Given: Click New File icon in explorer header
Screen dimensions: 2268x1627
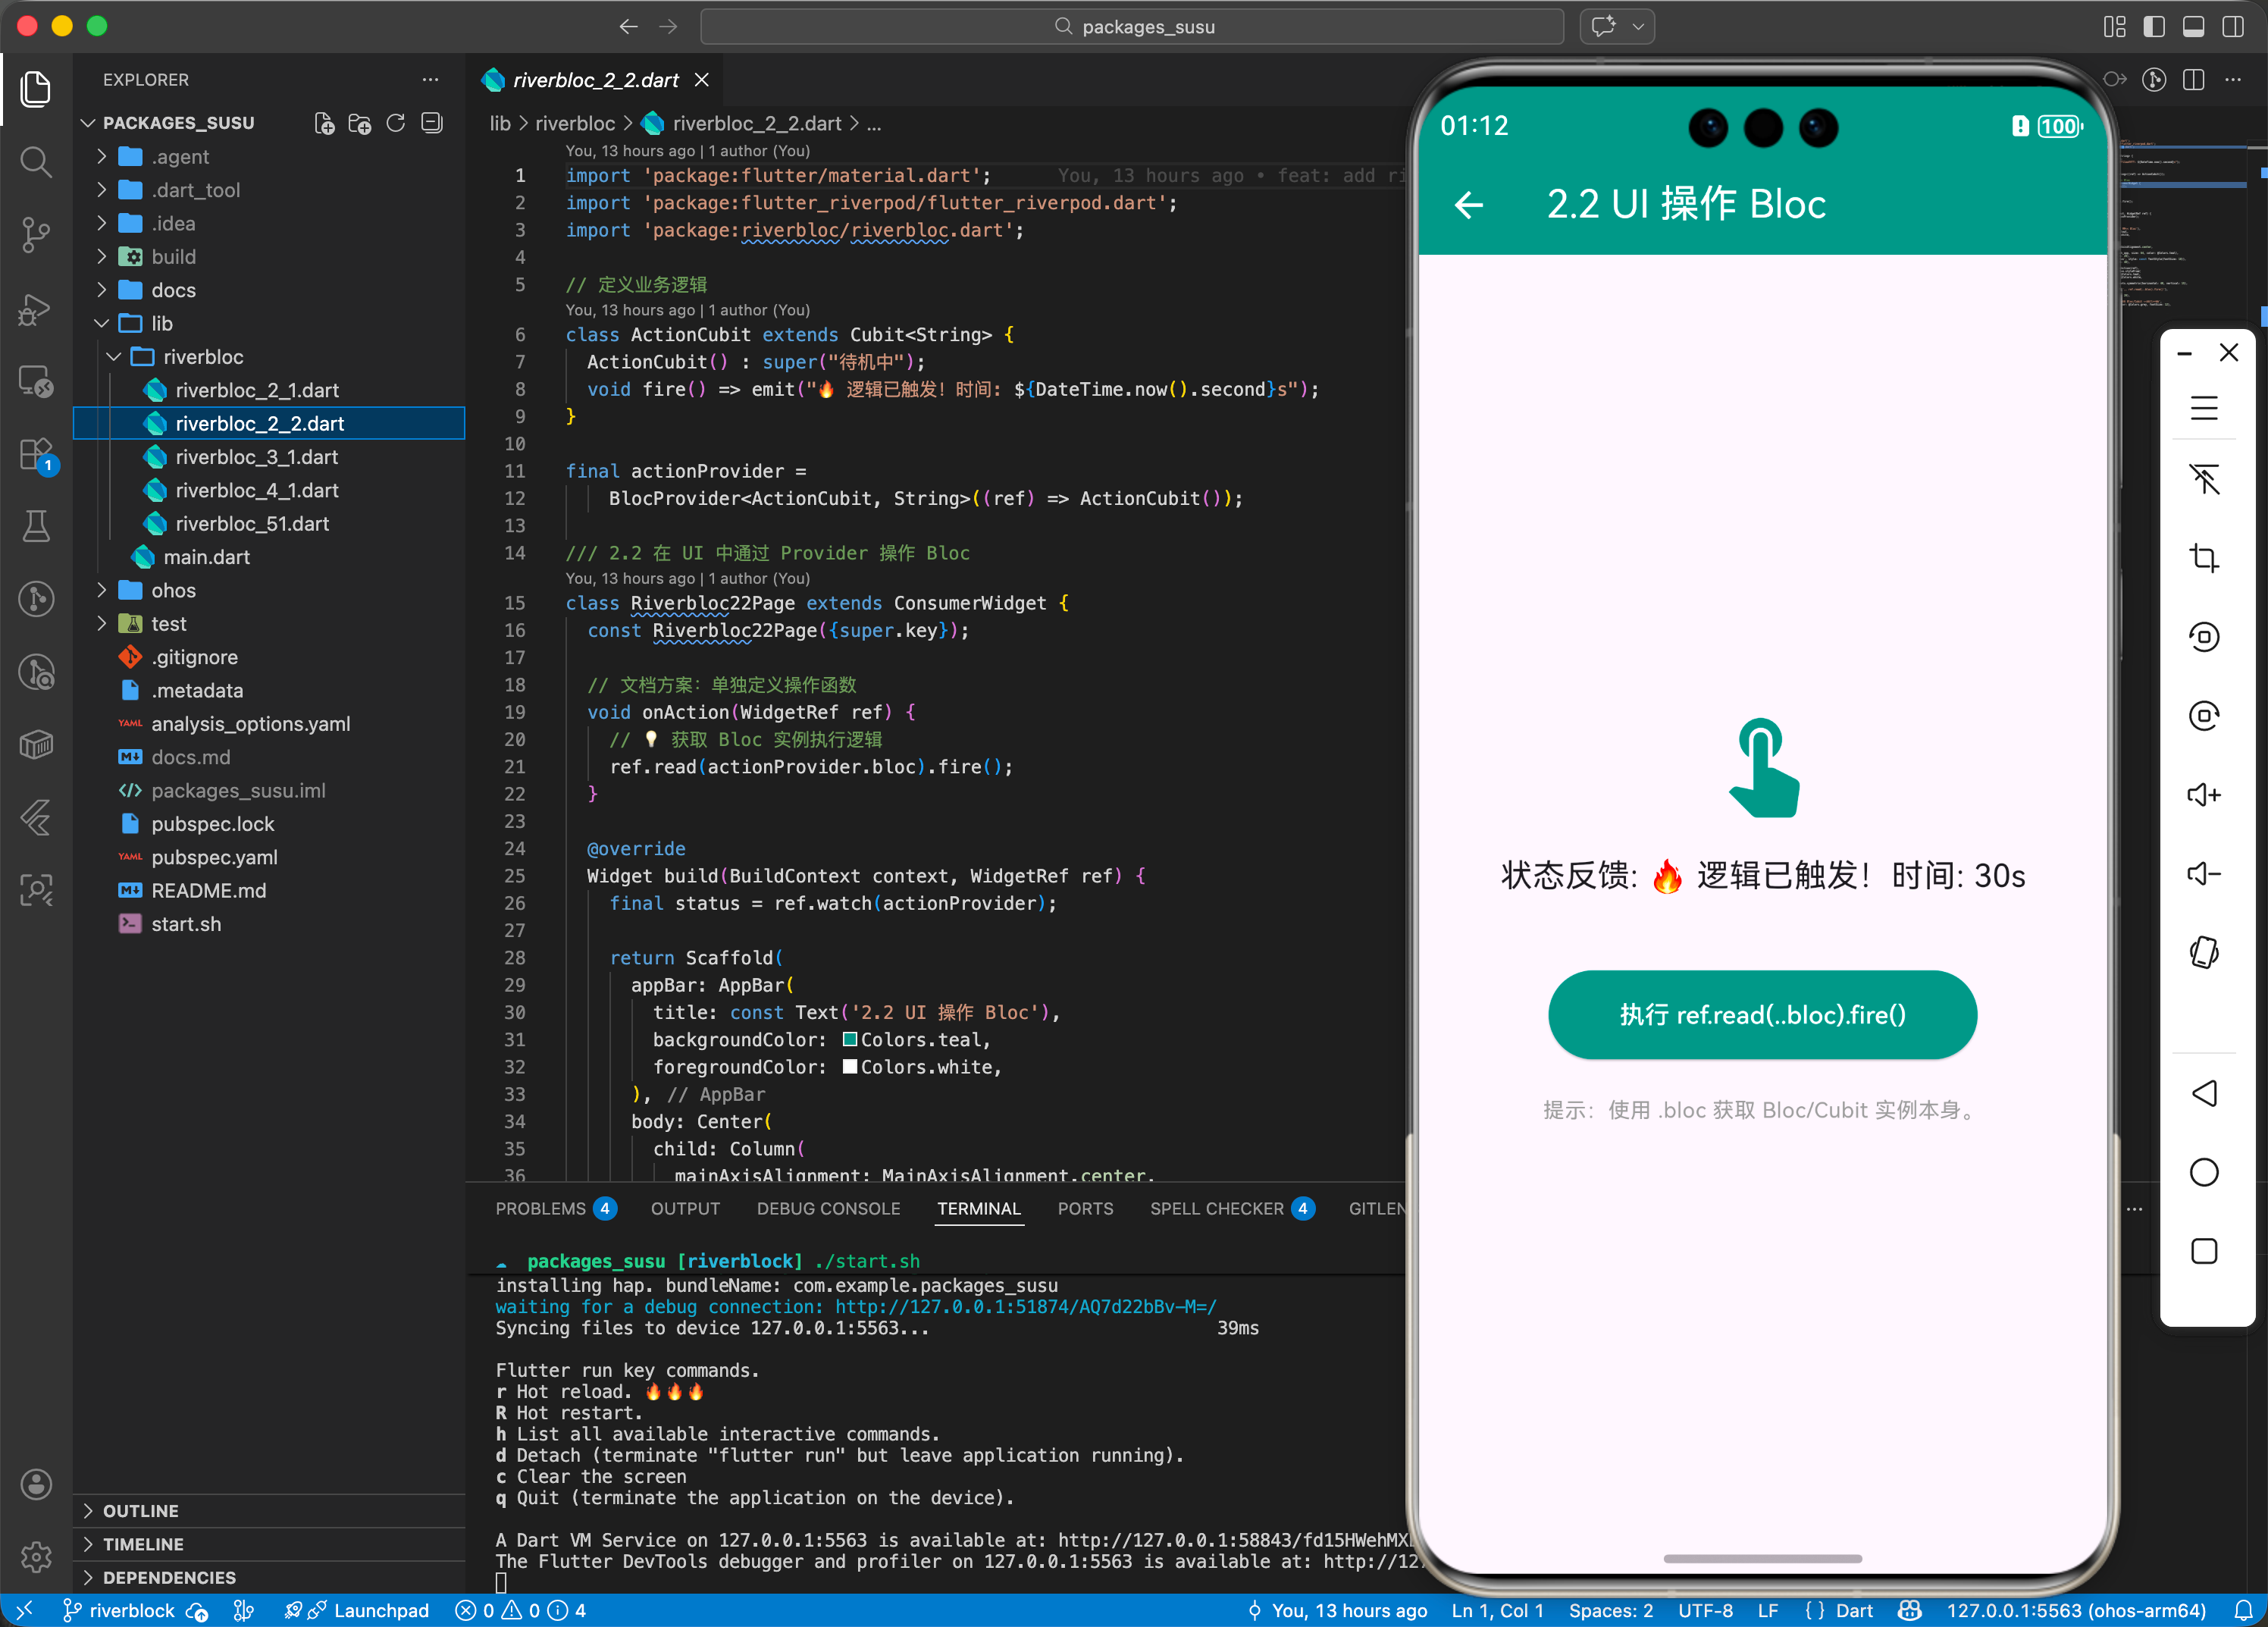Looking at the screenshot, I should tap(324, 123).
